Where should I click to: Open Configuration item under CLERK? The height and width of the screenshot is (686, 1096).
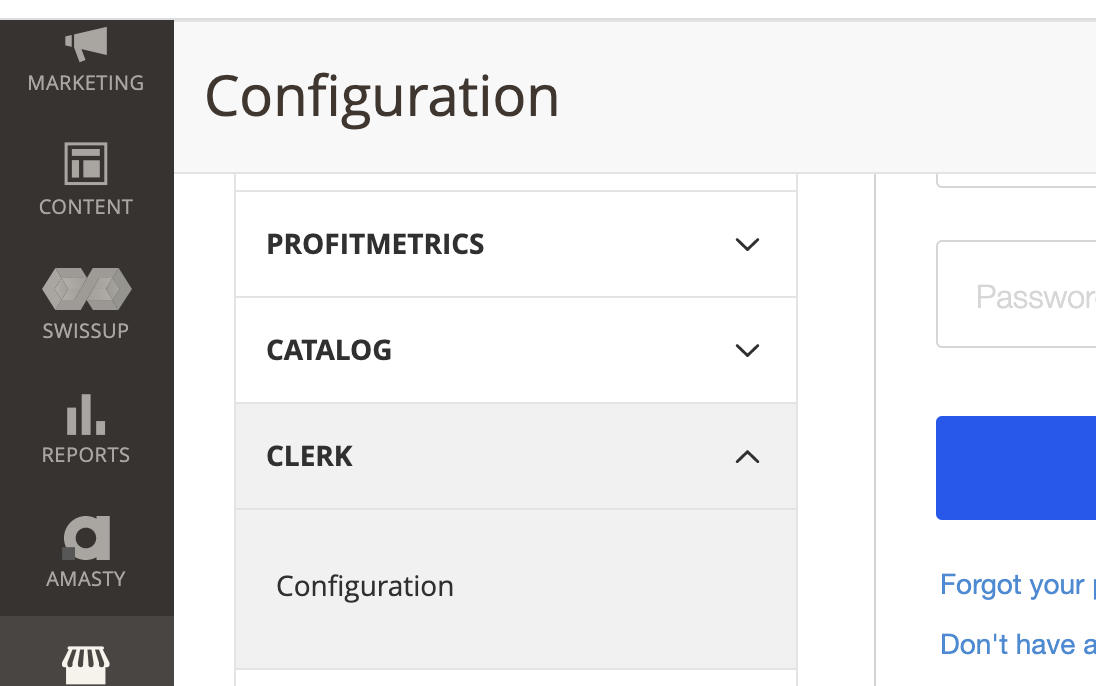[365, 586]
